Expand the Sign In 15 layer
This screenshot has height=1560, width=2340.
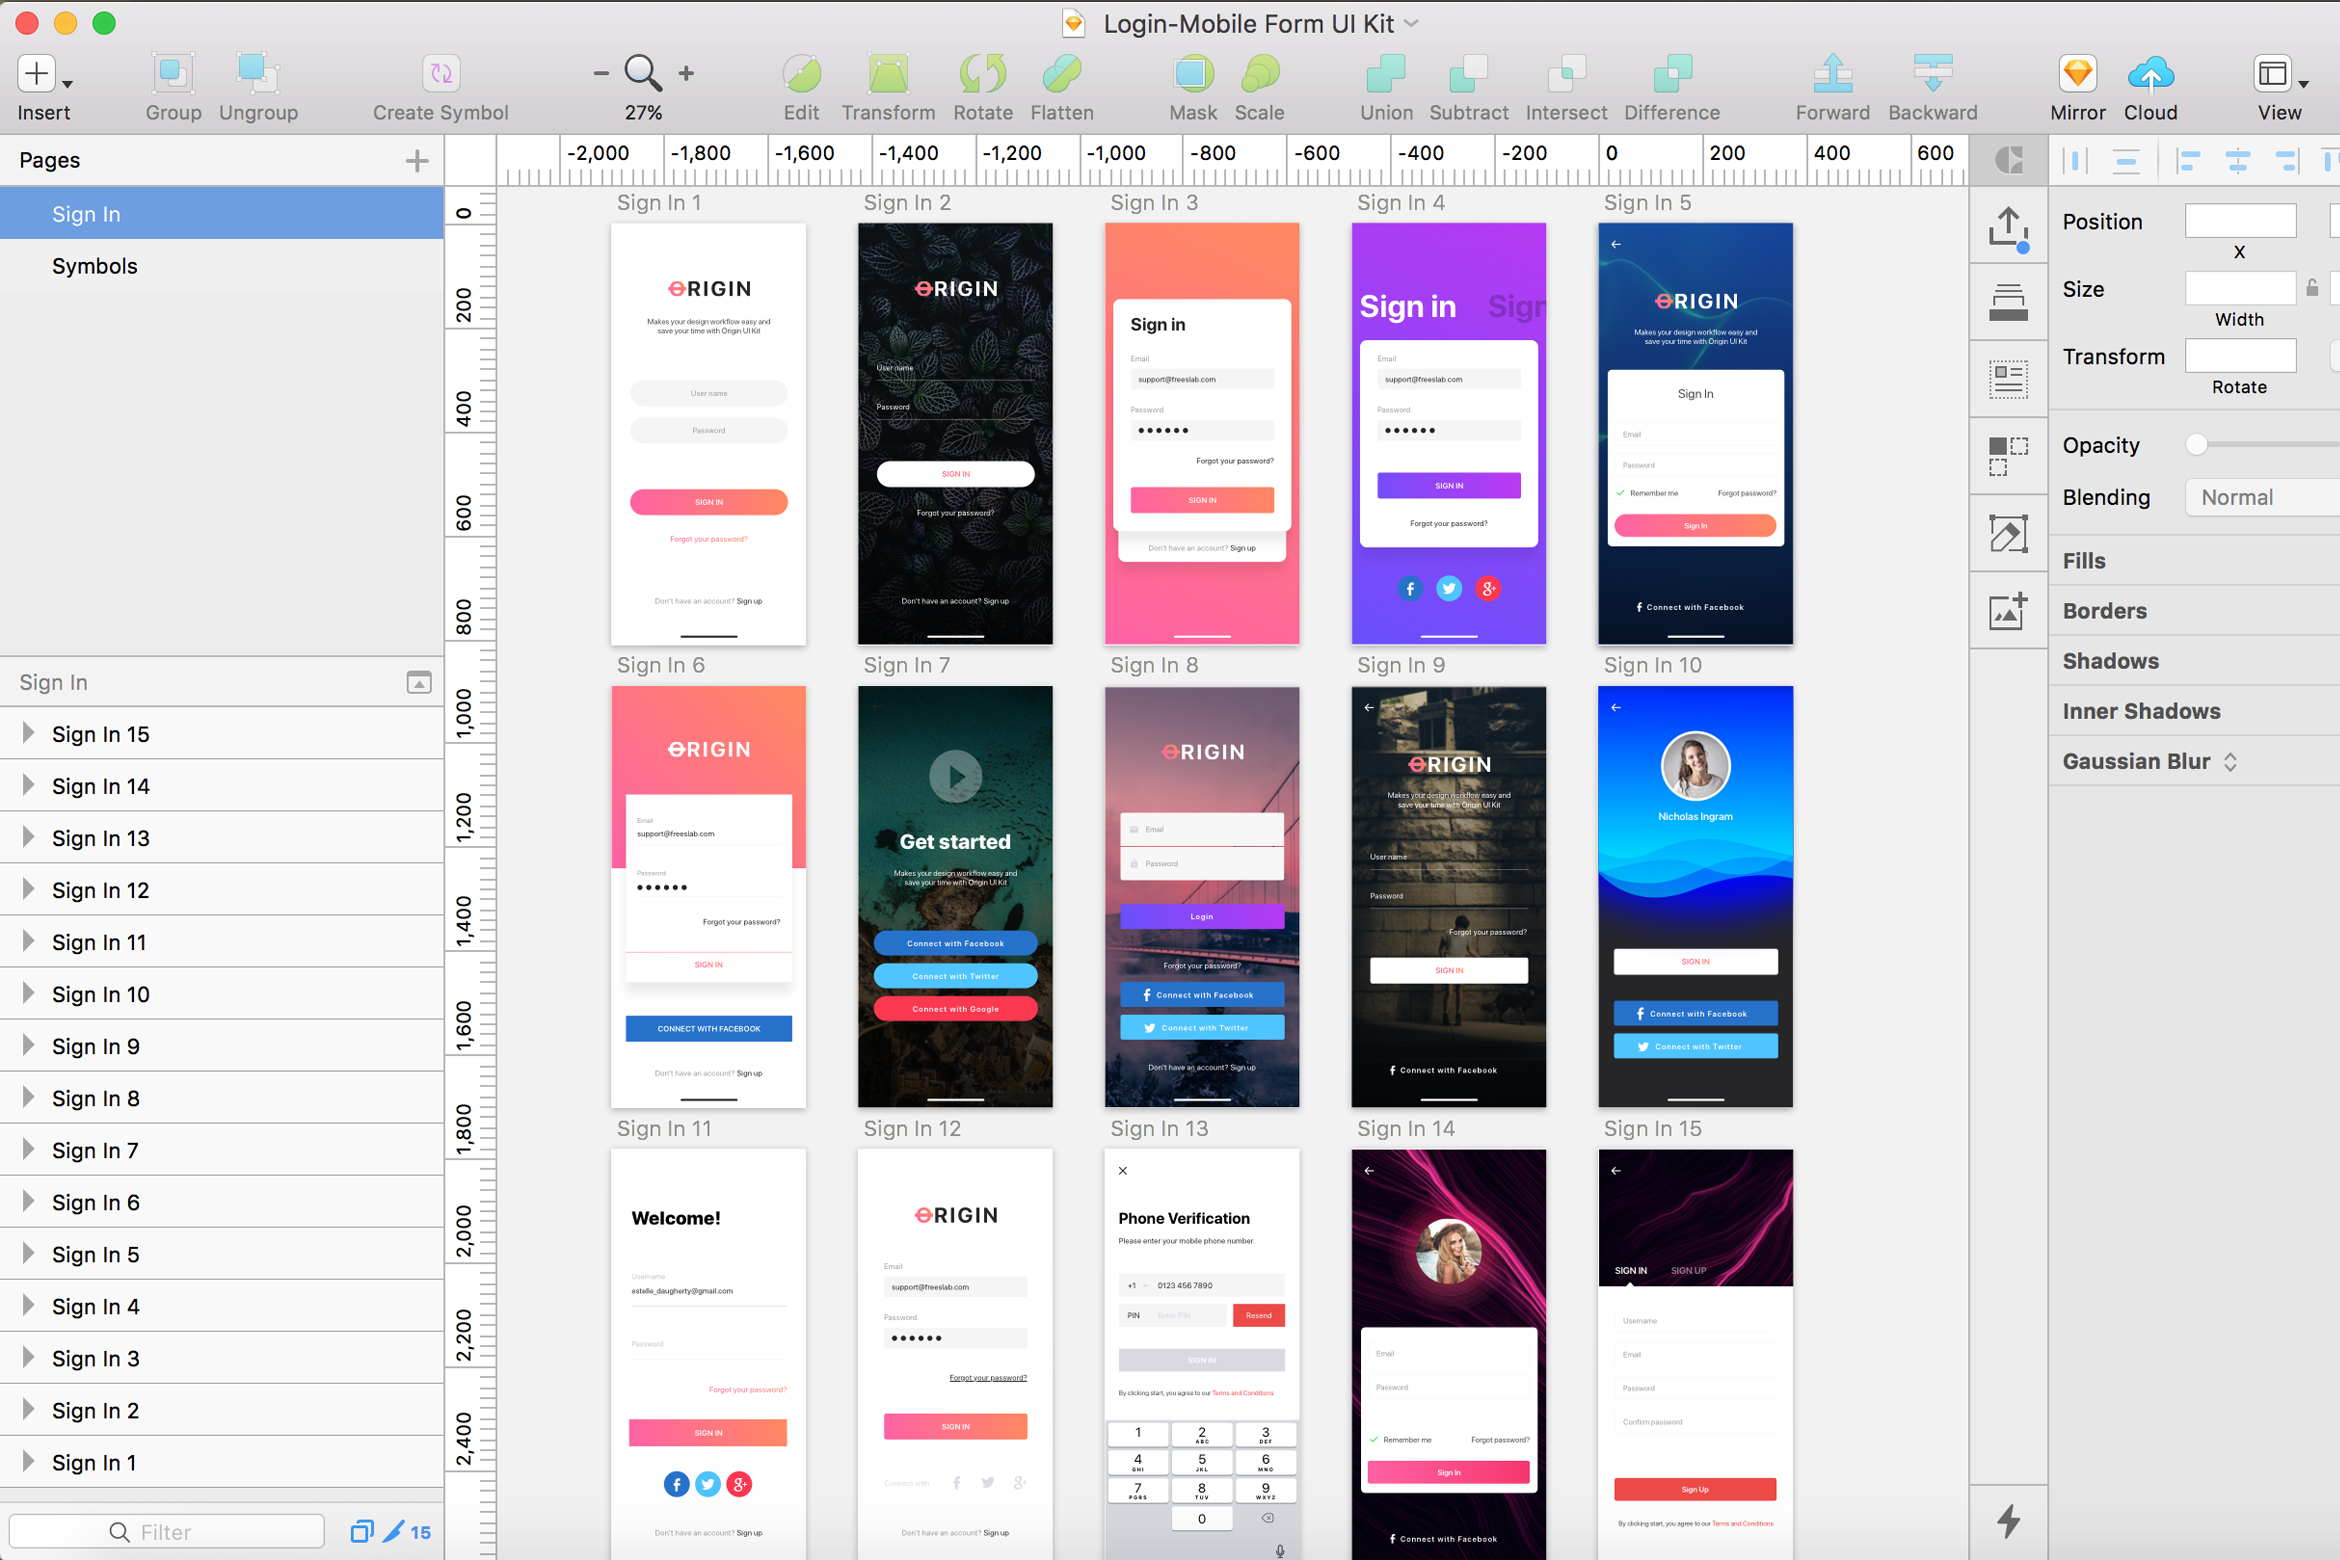click(x=28, y=733)
